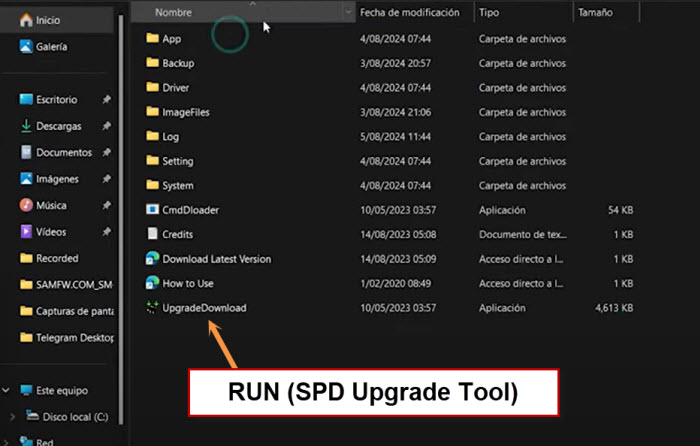This screenshot has height=446, width=700.
Task: Click the file name How to Use
Action: click(x=188, y=283)
